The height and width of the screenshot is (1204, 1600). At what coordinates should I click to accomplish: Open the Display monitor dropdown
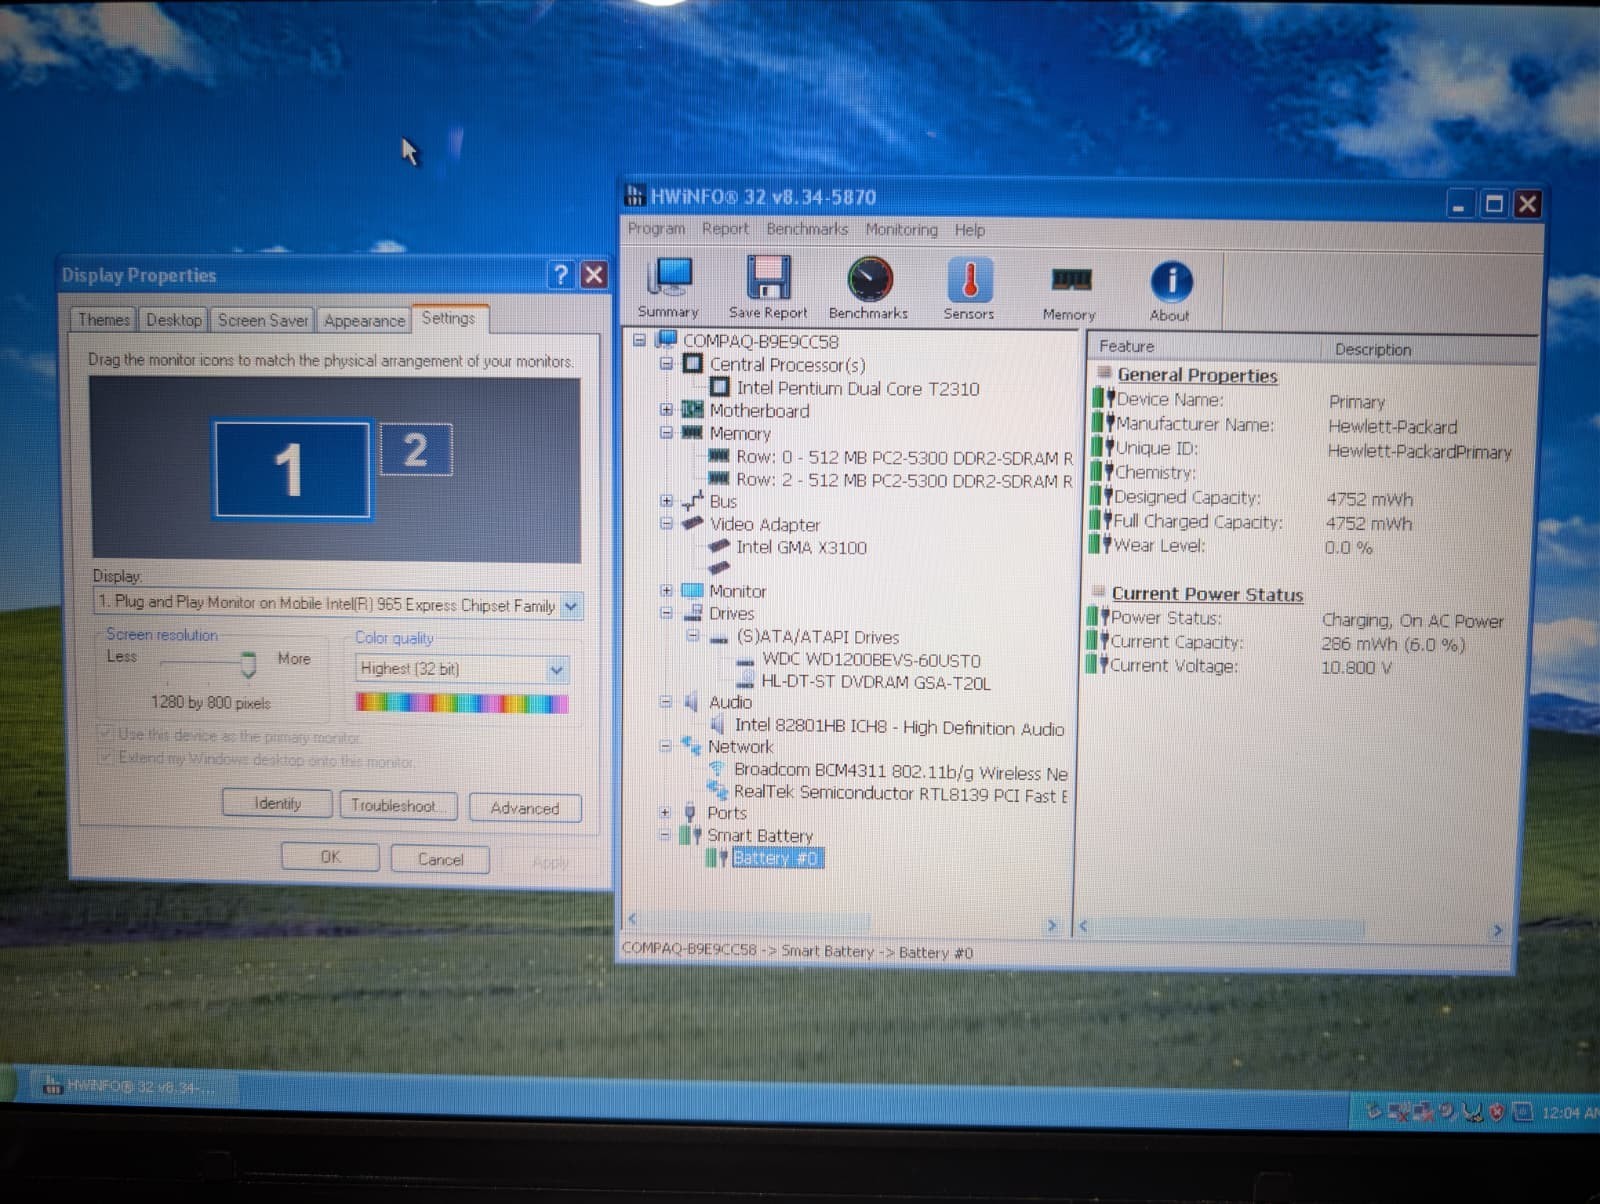click(x=571, y=606)
